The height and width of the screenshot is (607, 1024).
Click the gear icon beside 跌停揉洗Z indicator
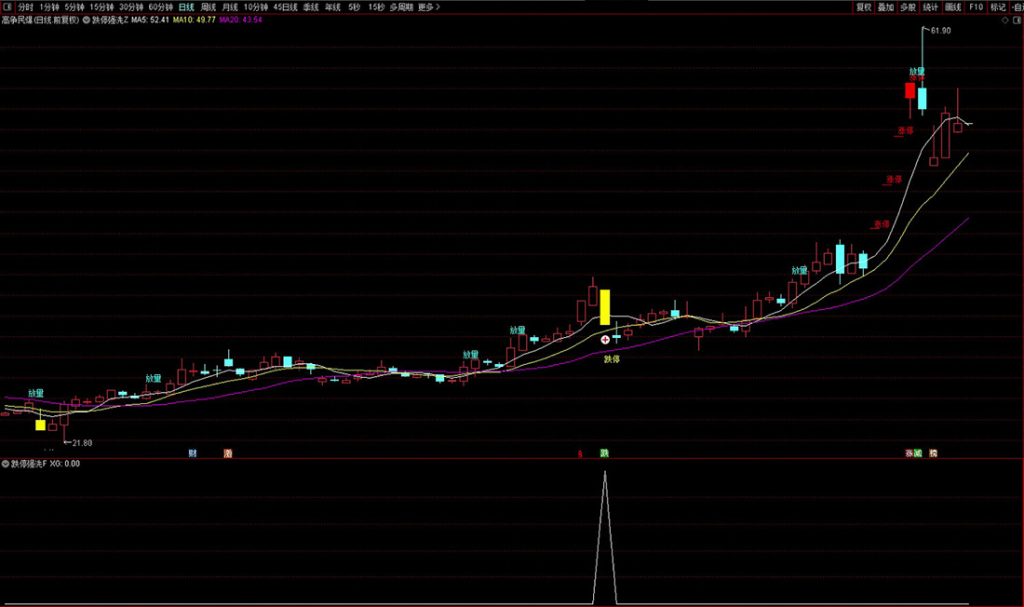tap(86, 19)
